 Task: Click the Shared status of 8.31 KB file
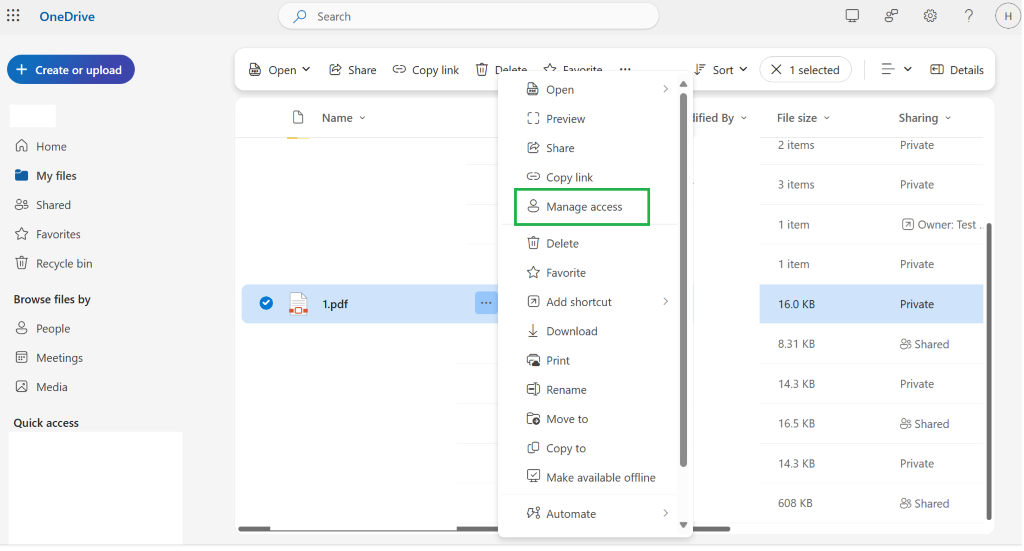click(924, 344)
